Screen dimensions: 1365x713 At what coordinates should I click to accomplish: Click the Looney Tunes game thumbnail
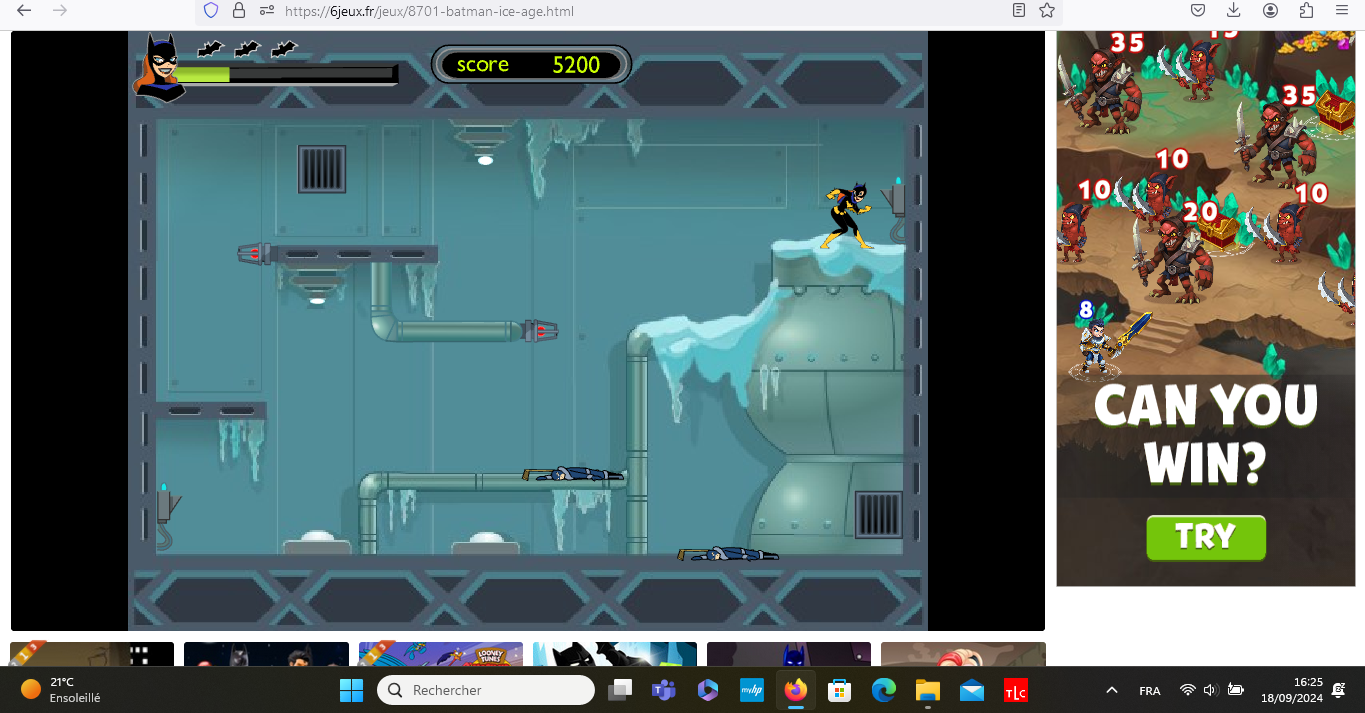click(x=441, y=655)
